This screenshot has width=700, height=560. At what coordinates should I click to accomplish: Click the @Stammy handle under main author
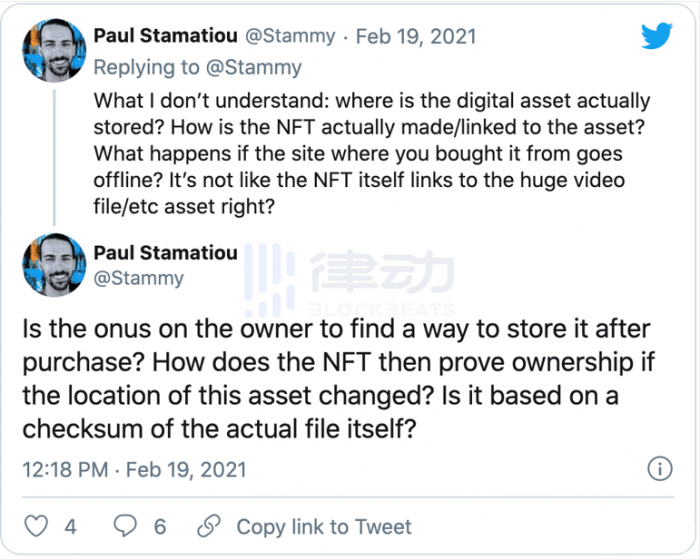138,278
